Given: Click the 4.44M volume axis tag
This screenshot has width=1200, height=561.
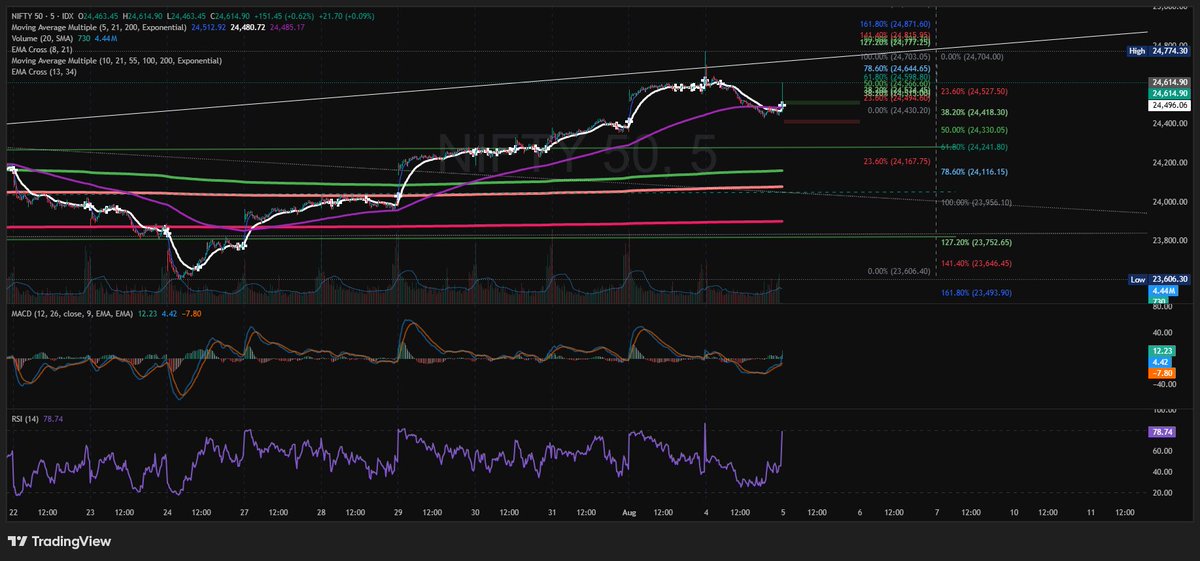Looking at the screenshot, I should 1164,292.
